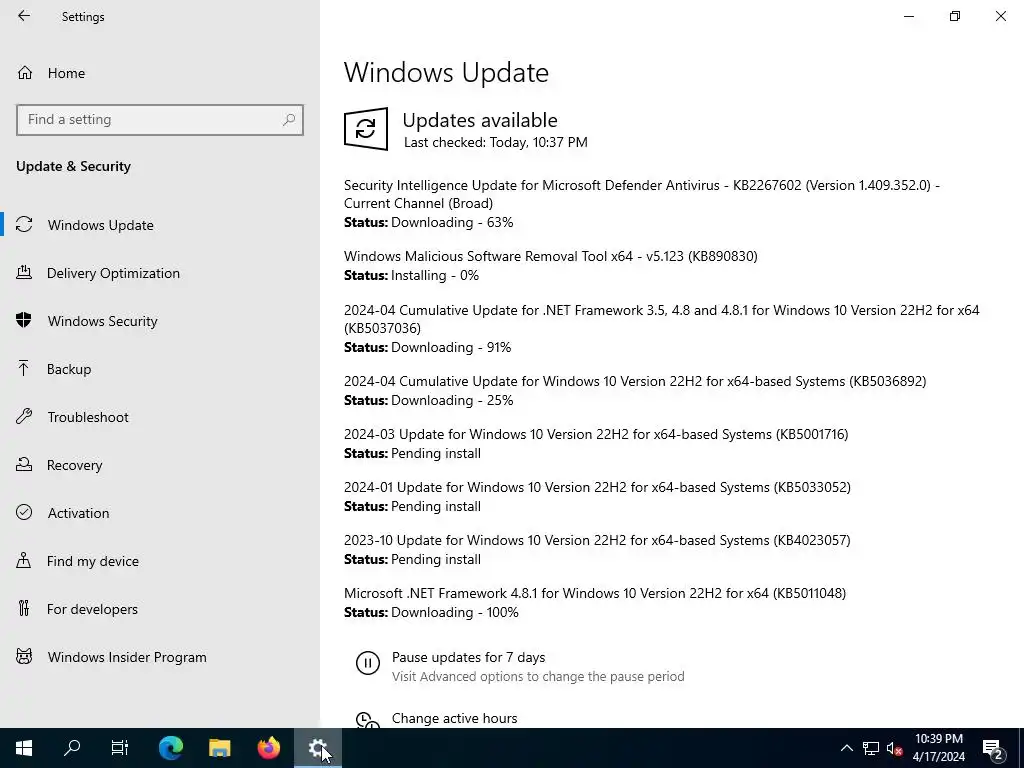Click 'Downloading - 91%' status text

tap(451, 347)
